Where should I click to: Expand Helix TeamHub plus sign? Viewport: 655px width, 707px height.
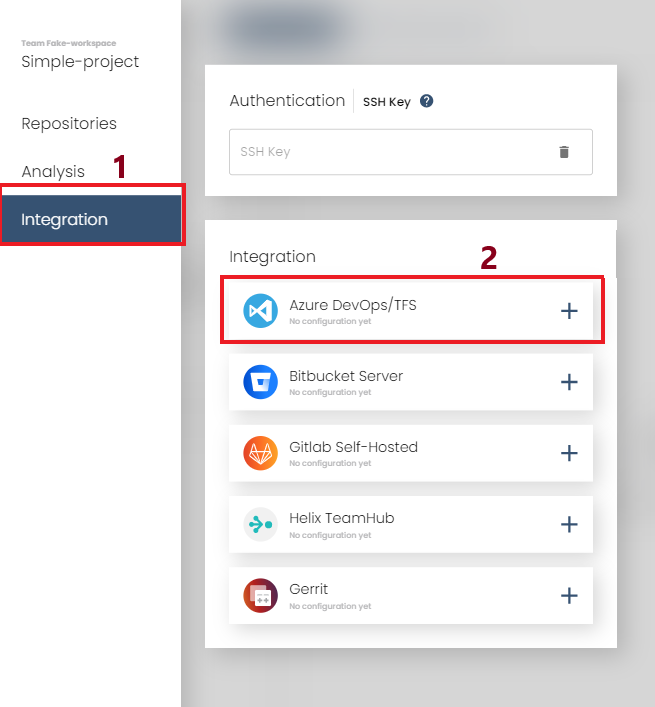[x=569, y=524]
